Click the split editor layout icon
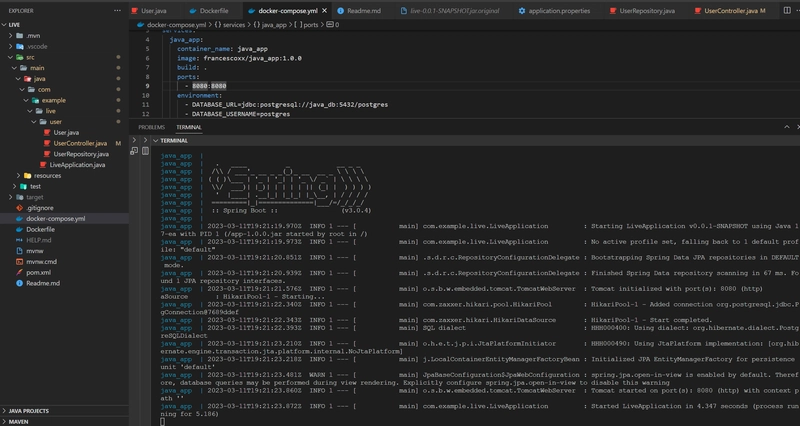800x426 pixels. [x=787, y=10]
